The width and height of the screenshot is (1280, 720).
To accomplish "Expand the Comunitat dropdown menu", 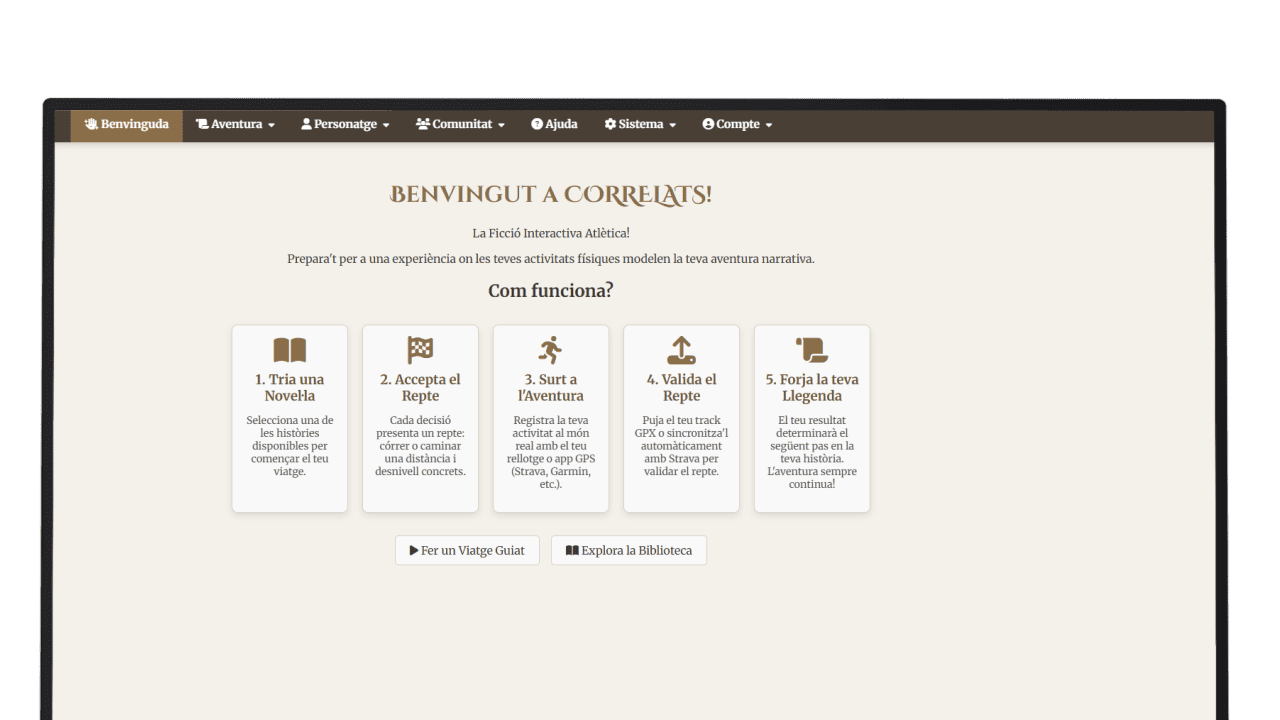I will [461, 125].
